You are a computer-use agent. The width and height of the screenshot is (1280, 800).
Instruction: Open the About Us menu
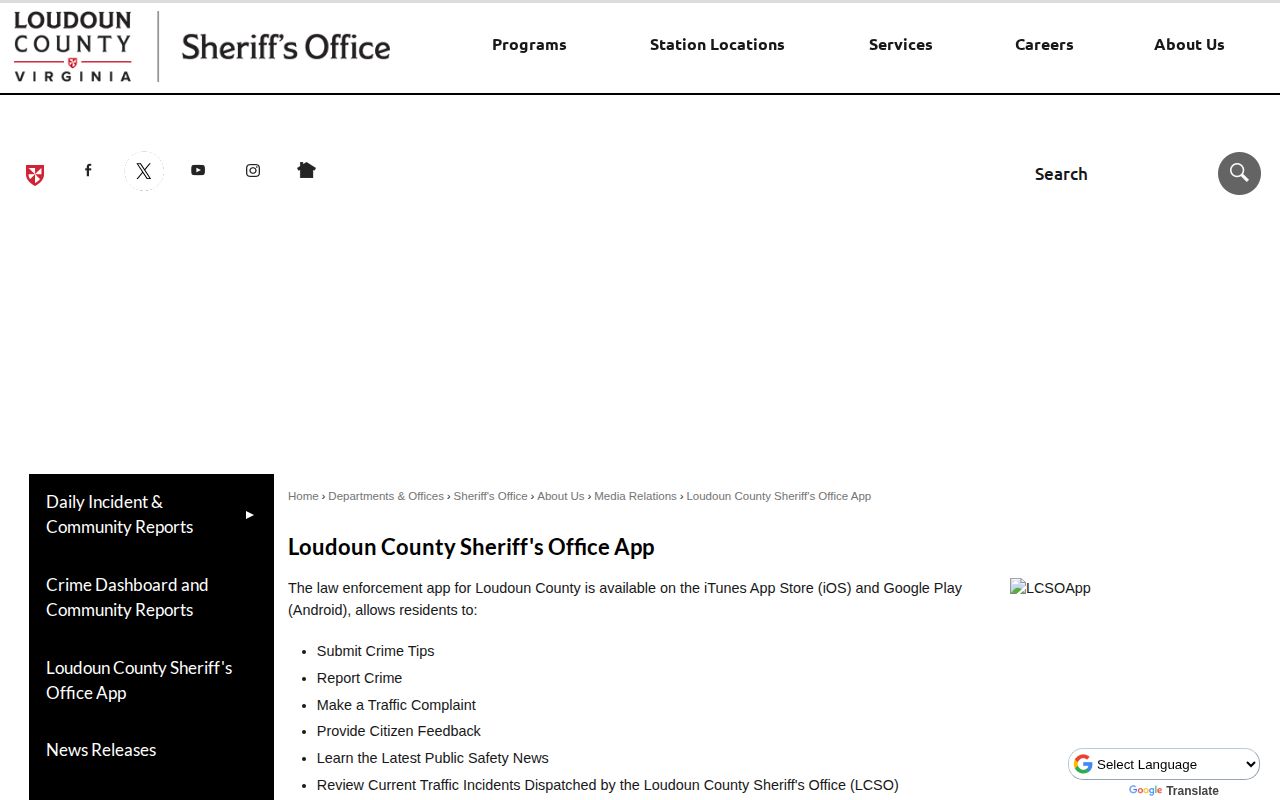click(1189, 45)
